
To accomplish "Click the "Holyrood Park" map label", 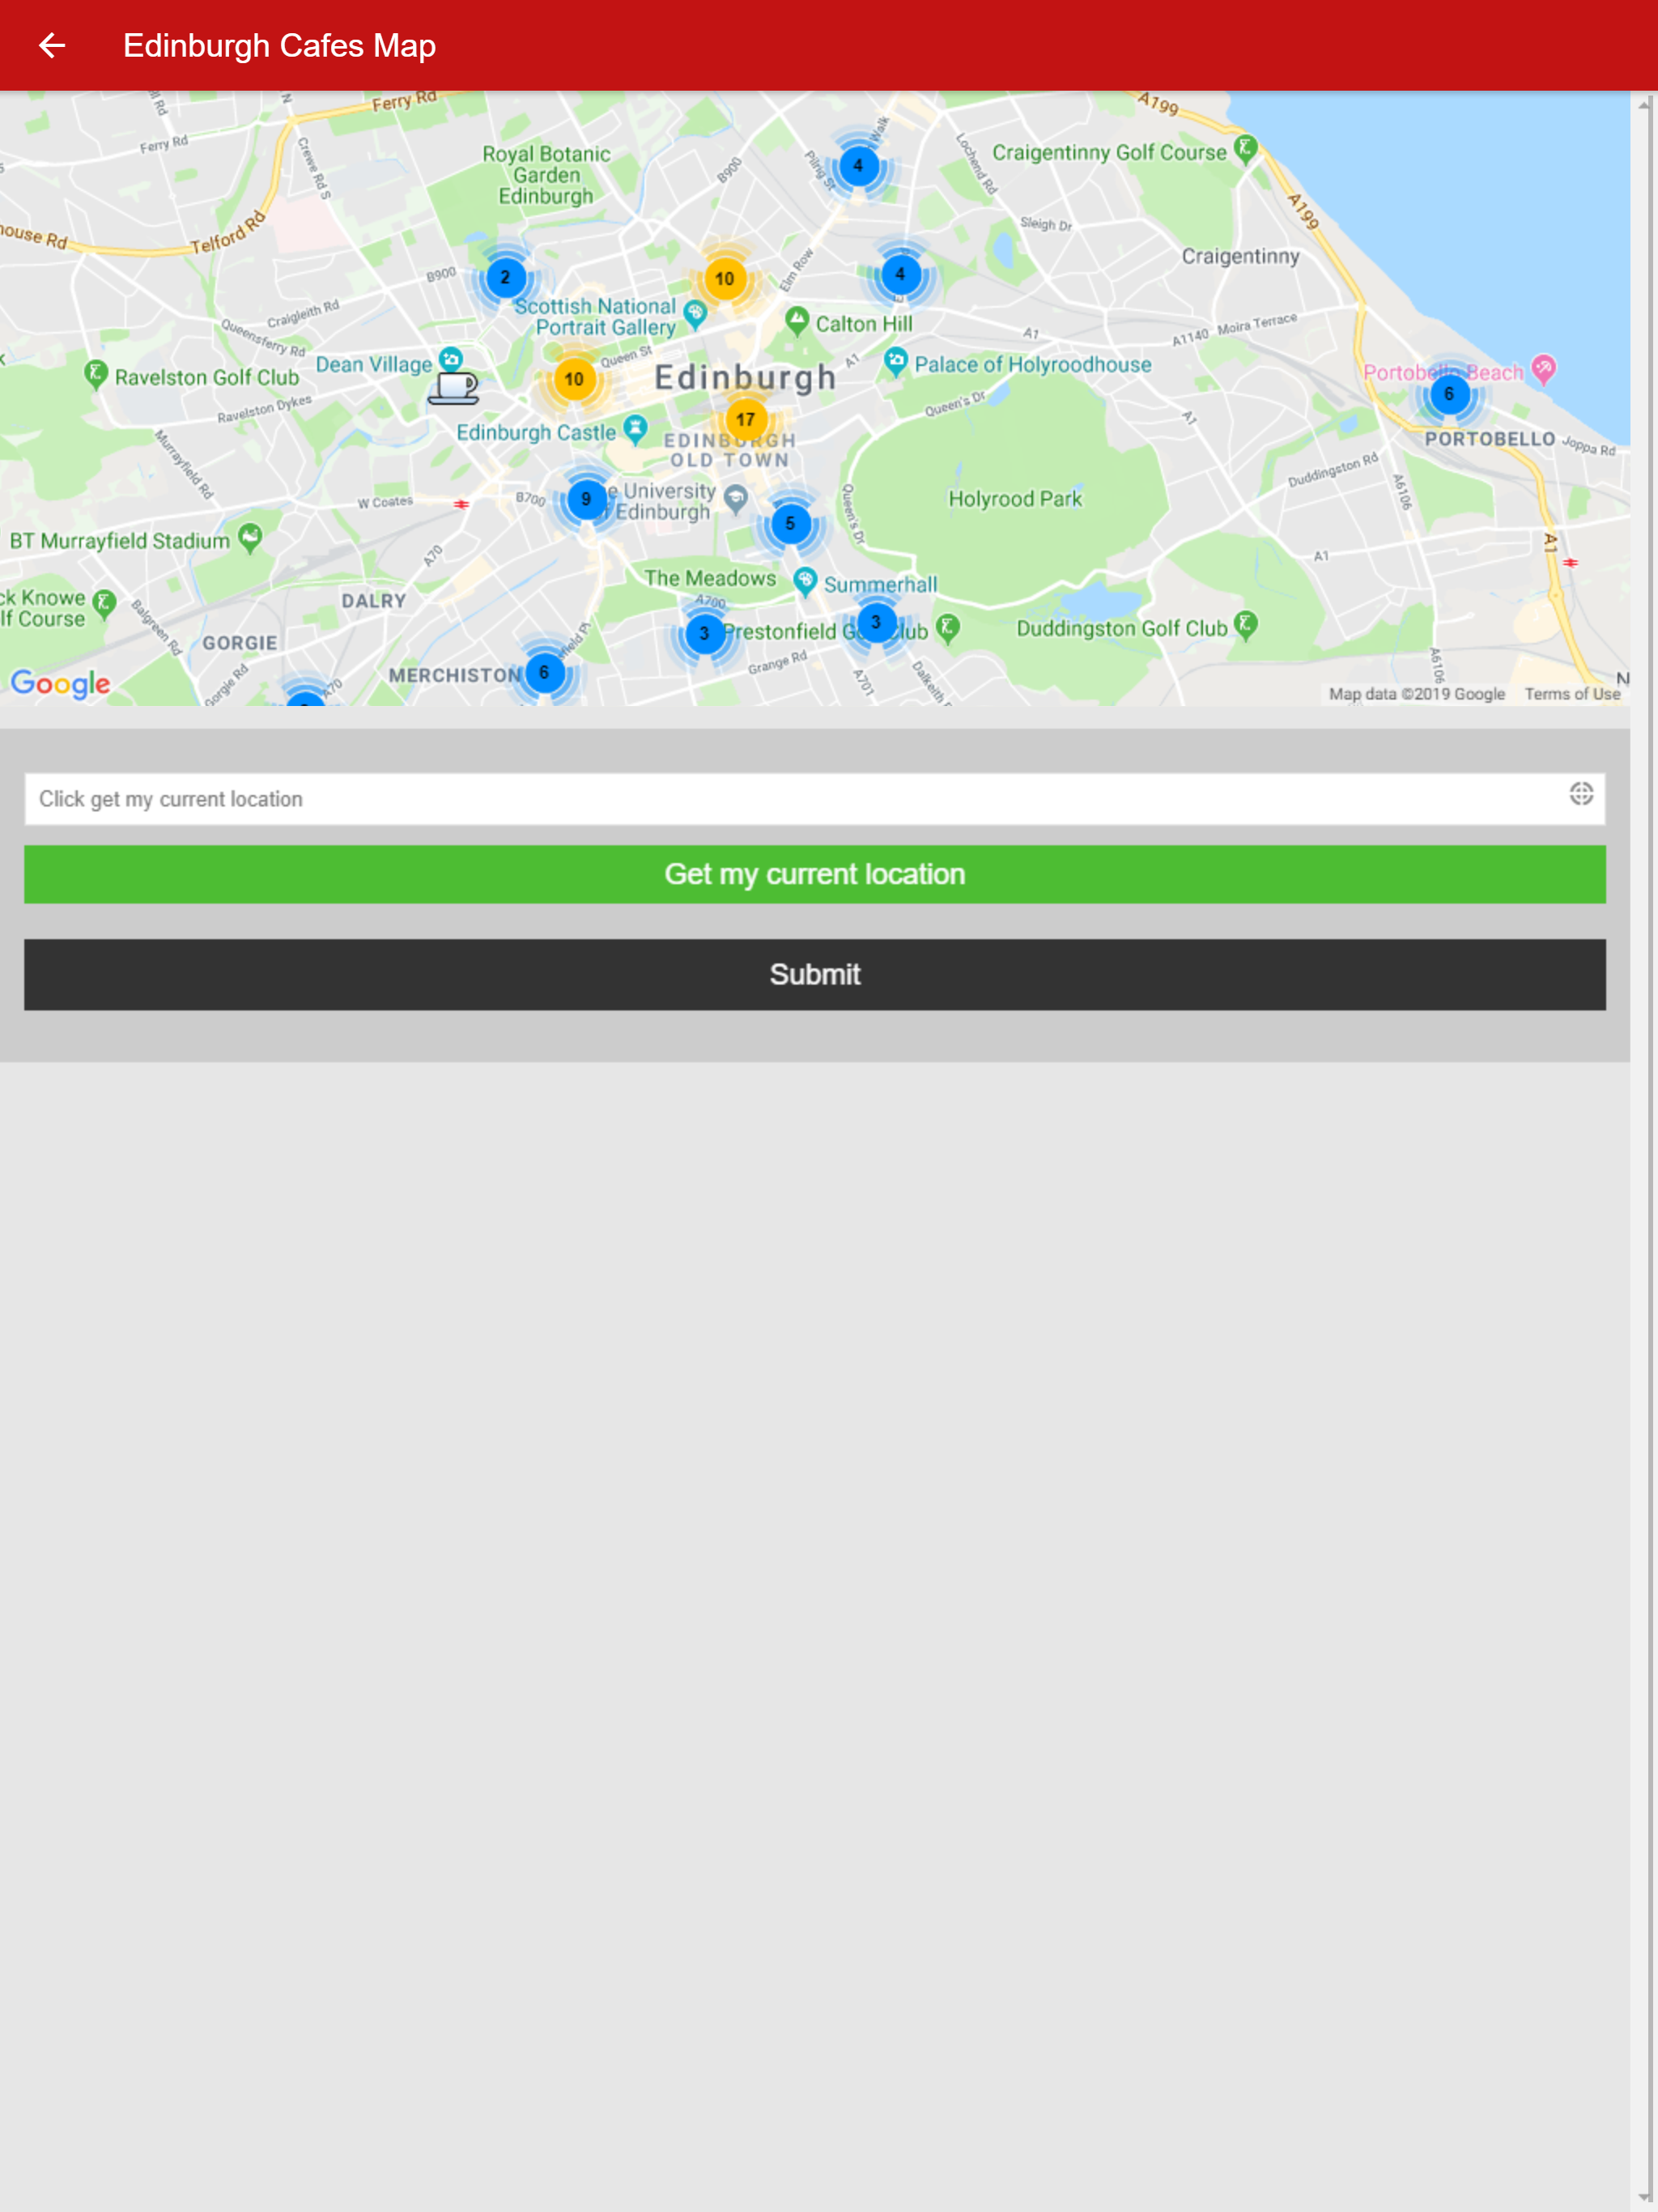I will pyautogui.click(x=1015, y=499).
